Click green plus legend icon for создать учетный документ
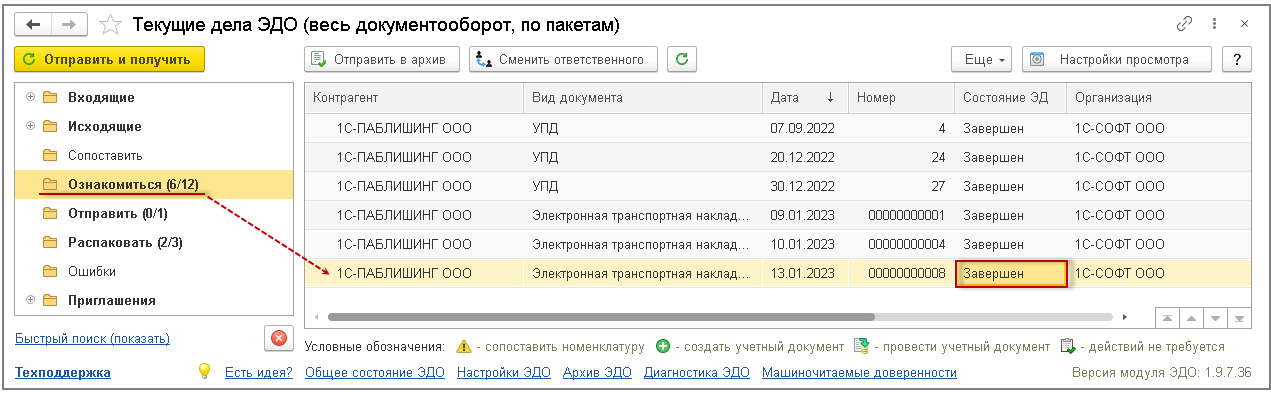Image resolution: width=1271 pixels, height=394 pixels. point(662,346)
